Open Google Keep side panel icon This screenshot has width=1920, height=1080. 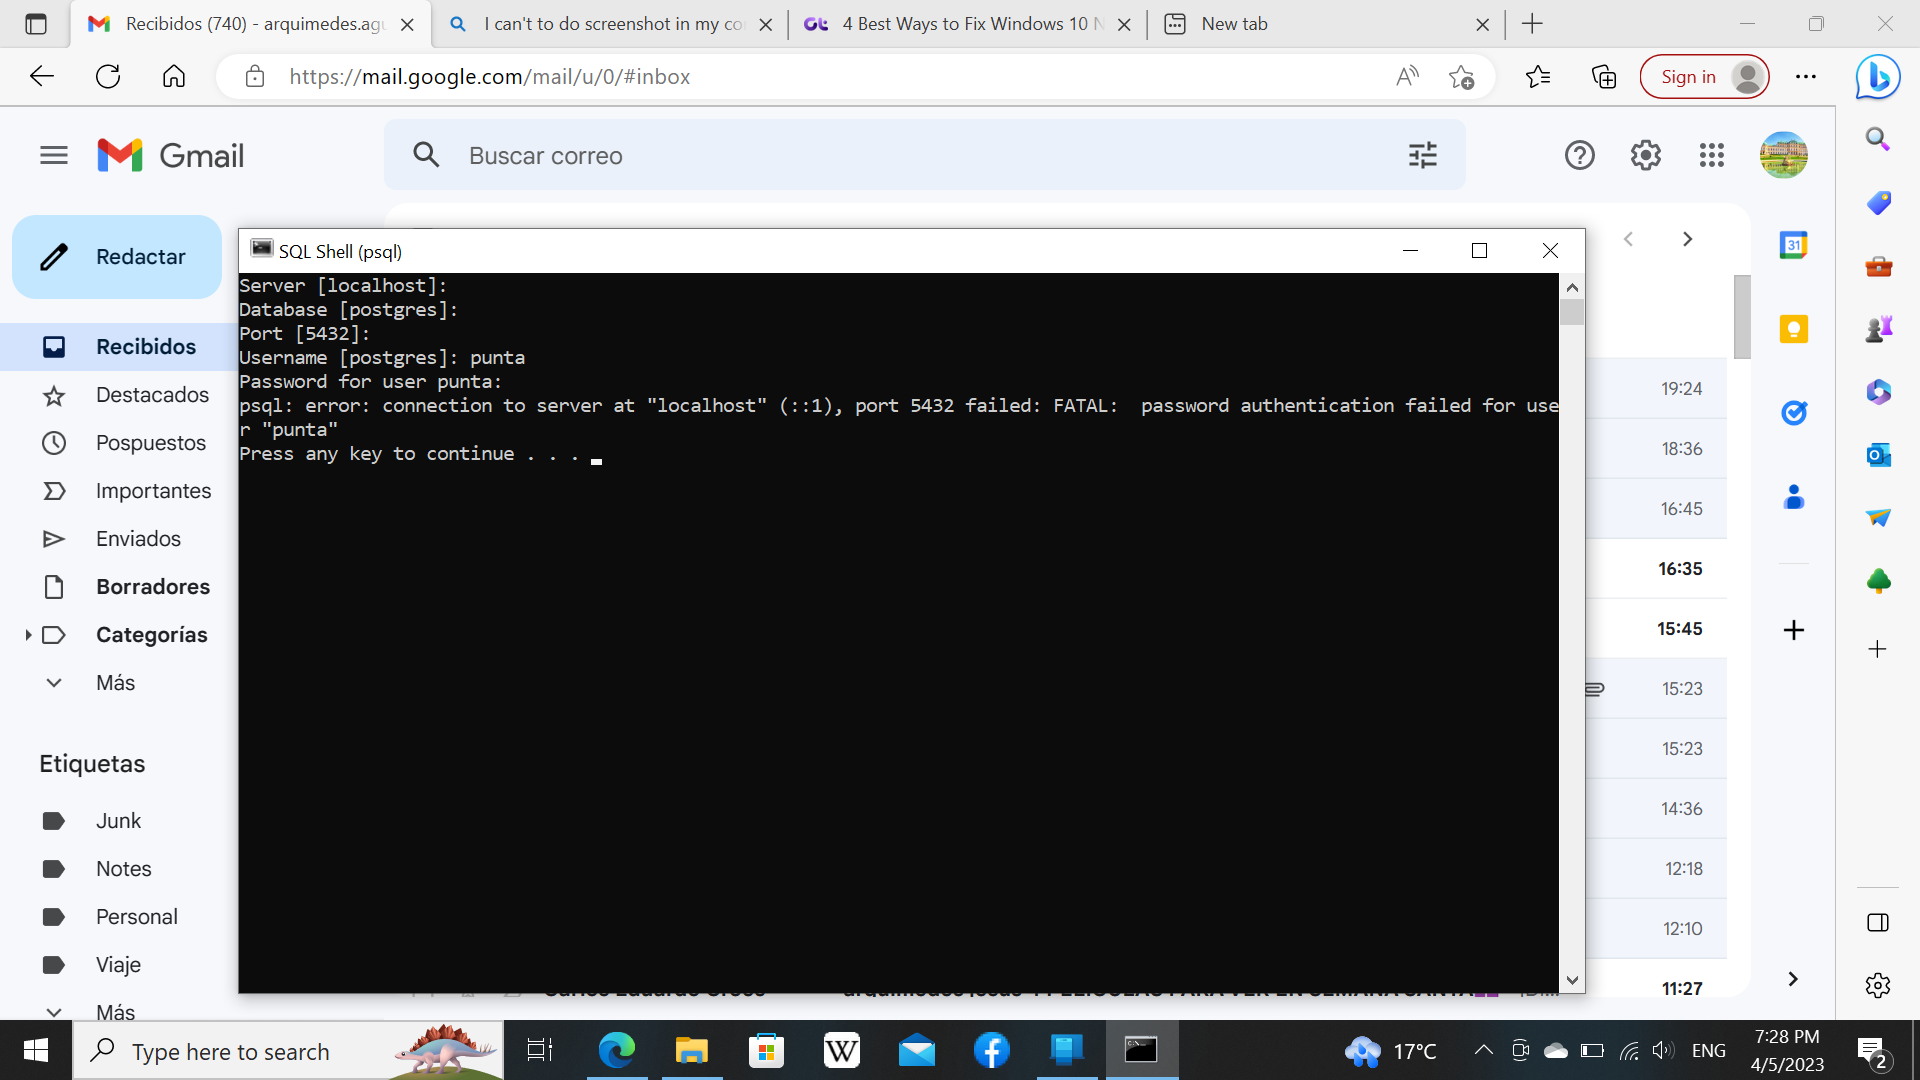[1793, 329]
